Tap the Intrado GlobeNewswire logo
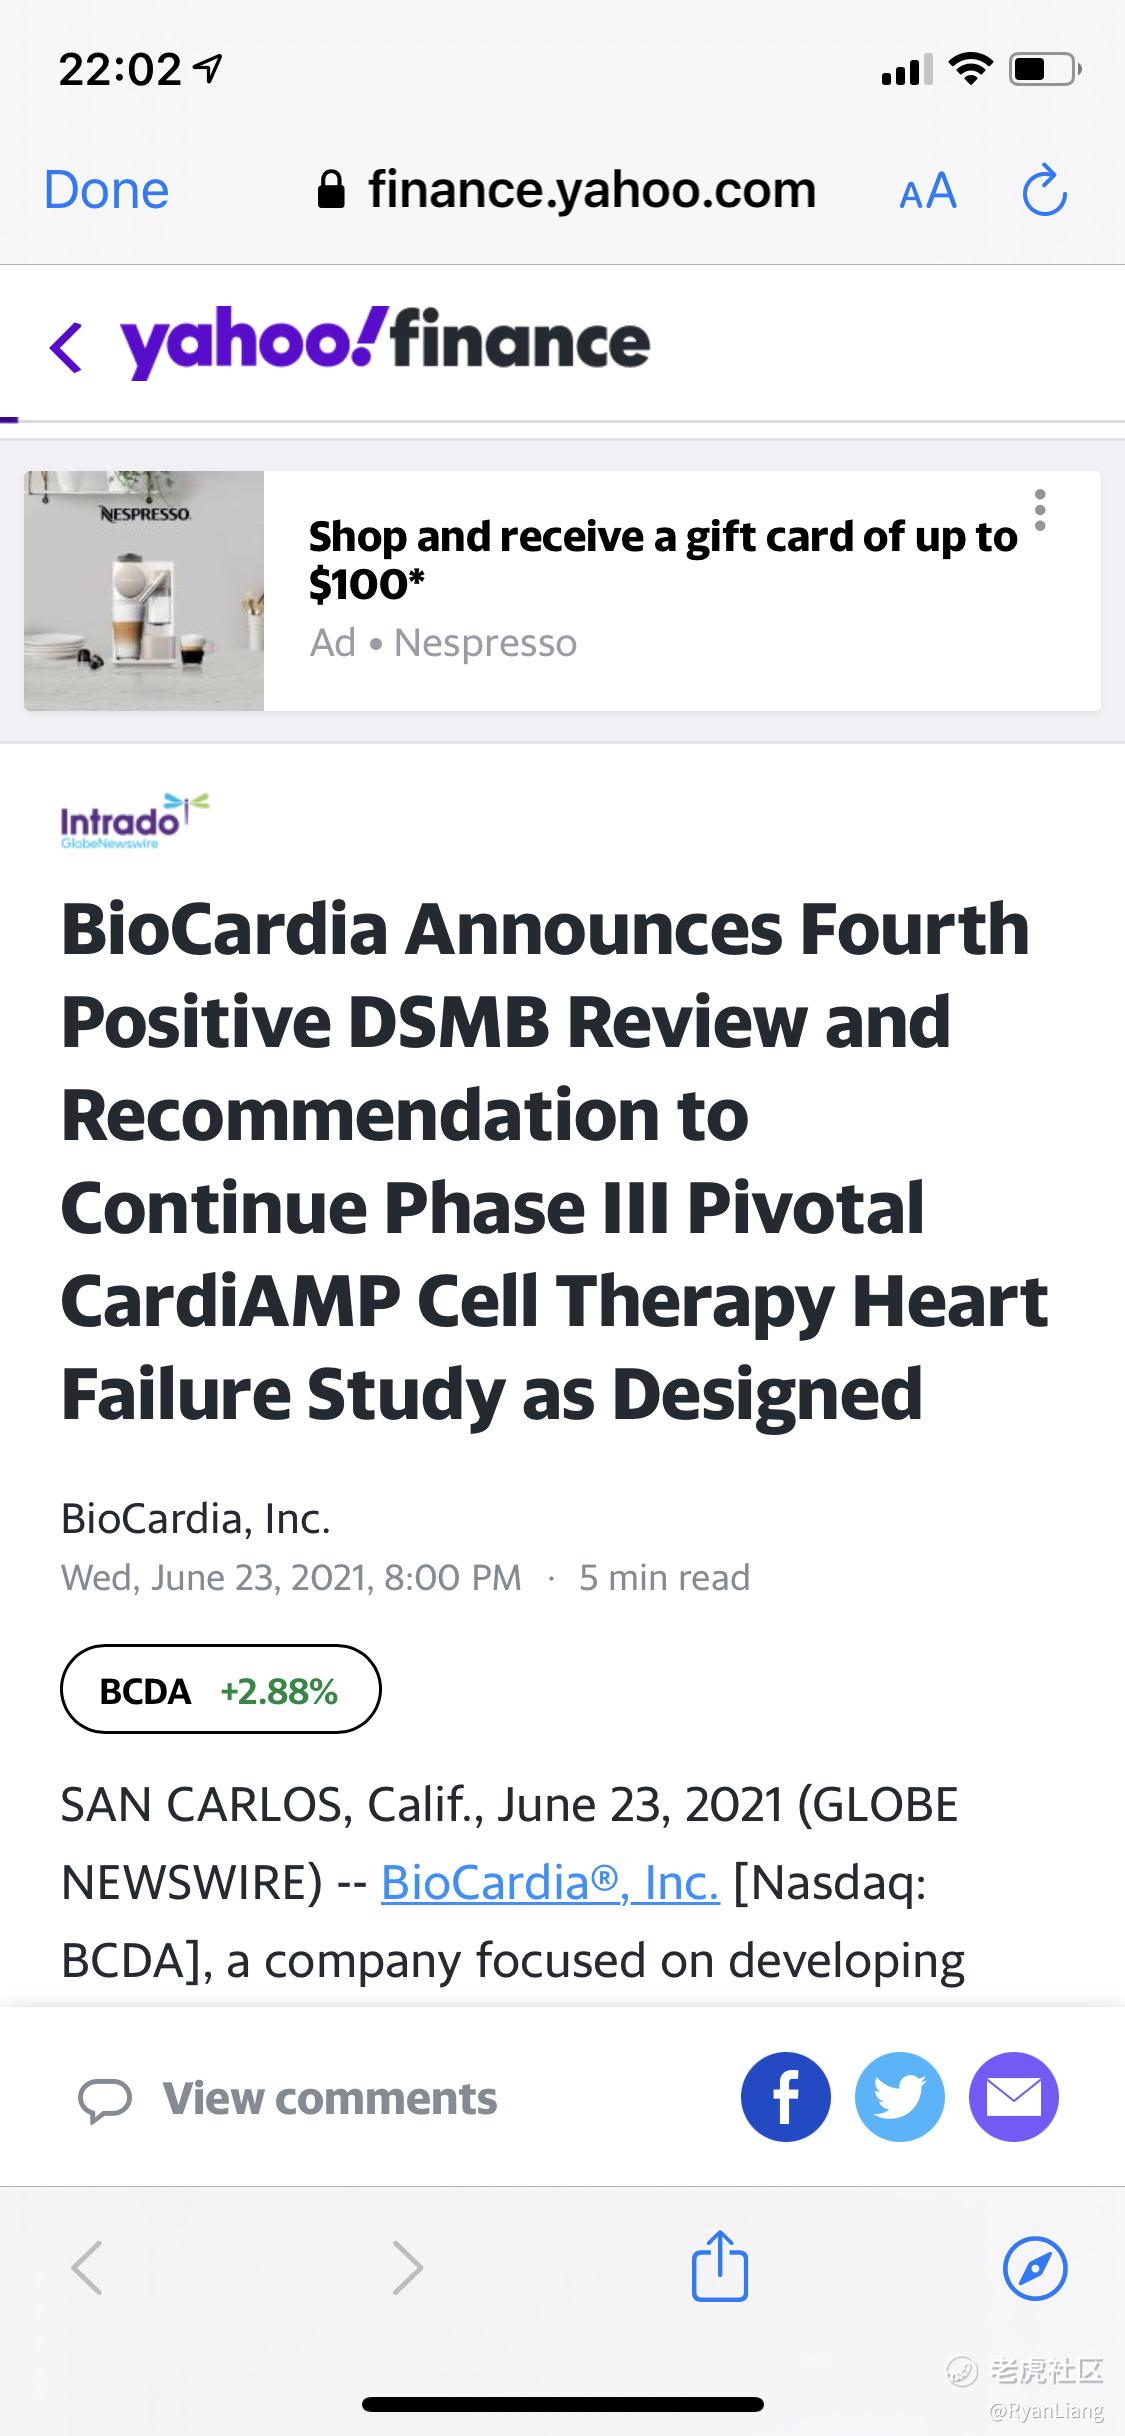The width and height of the screenshot is (1125, 2436). 134,821
